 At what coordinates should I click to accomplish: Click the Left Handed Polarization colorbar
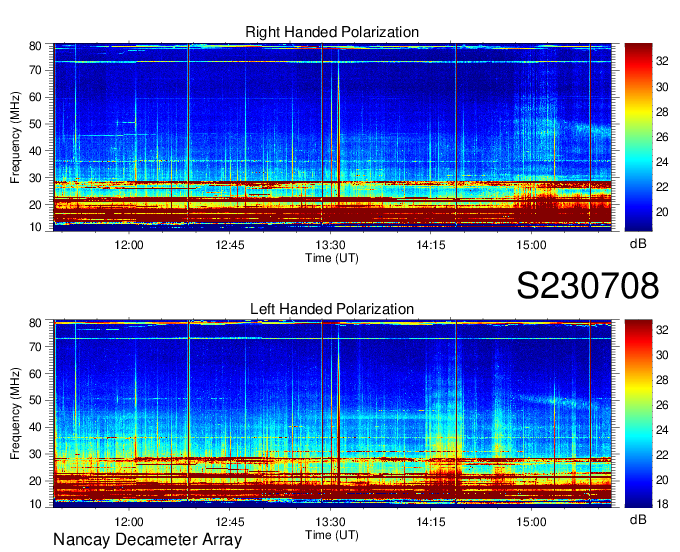(638, 414)
